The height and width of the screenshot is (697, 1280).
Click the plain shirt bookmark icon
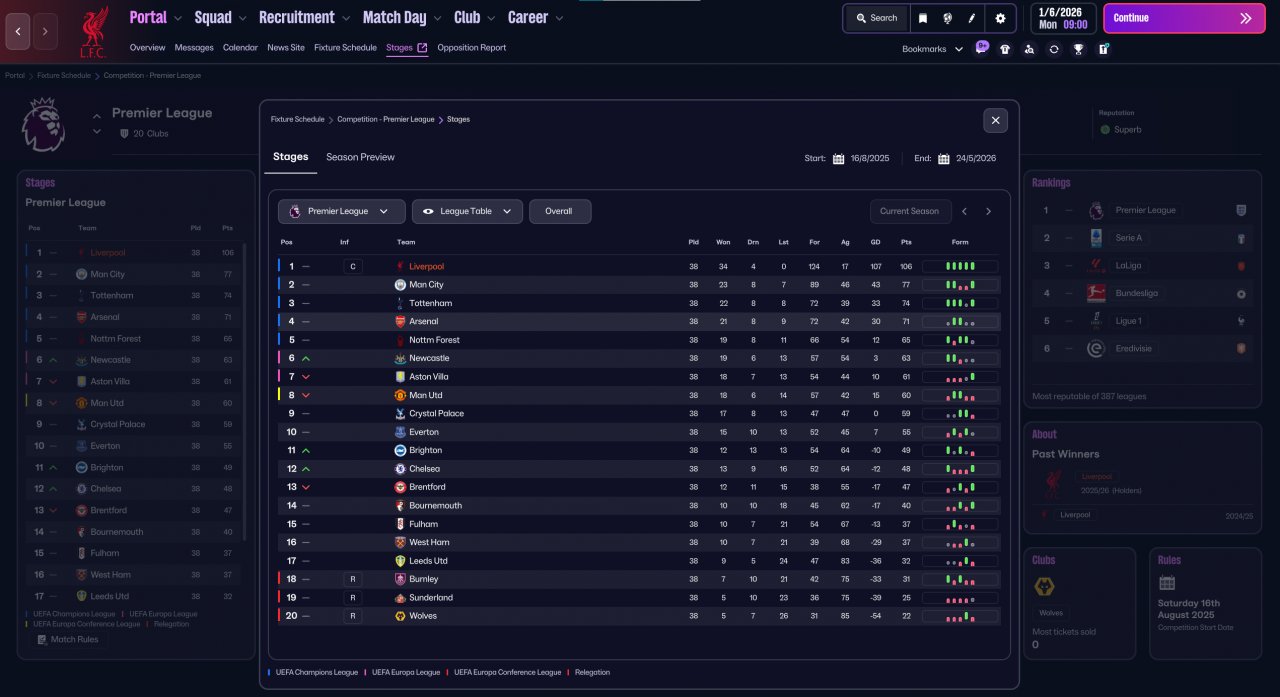tap(1005, 49)
